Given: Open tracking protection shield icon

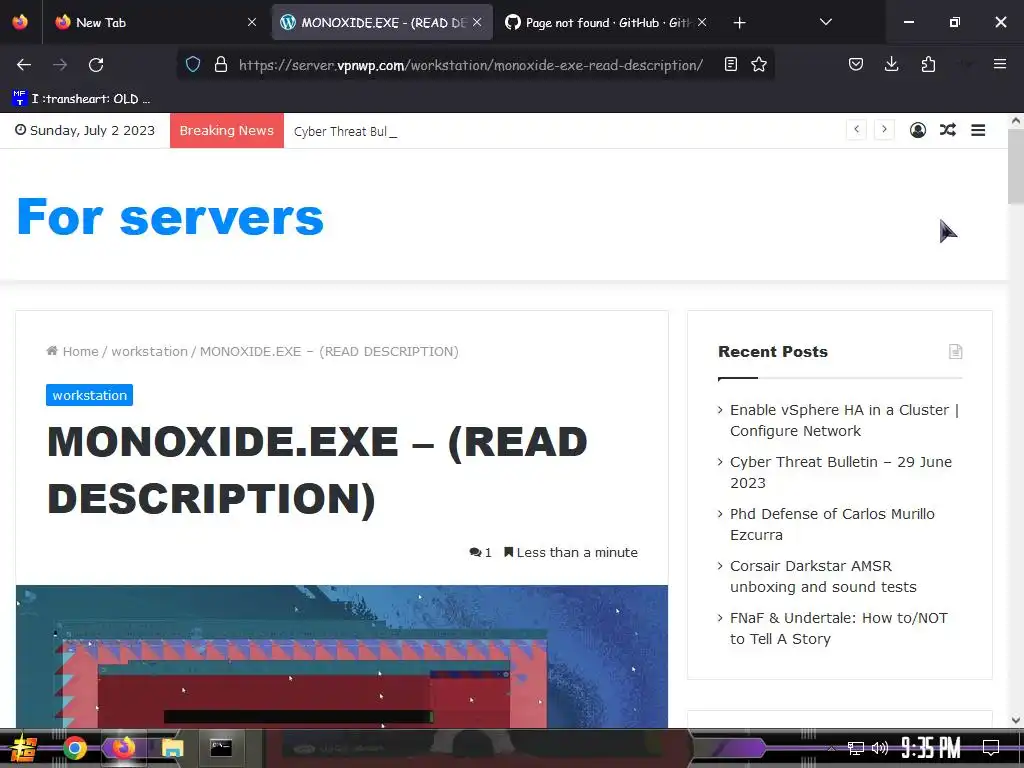Looking at the screenshot, I should tap(193, 65).
